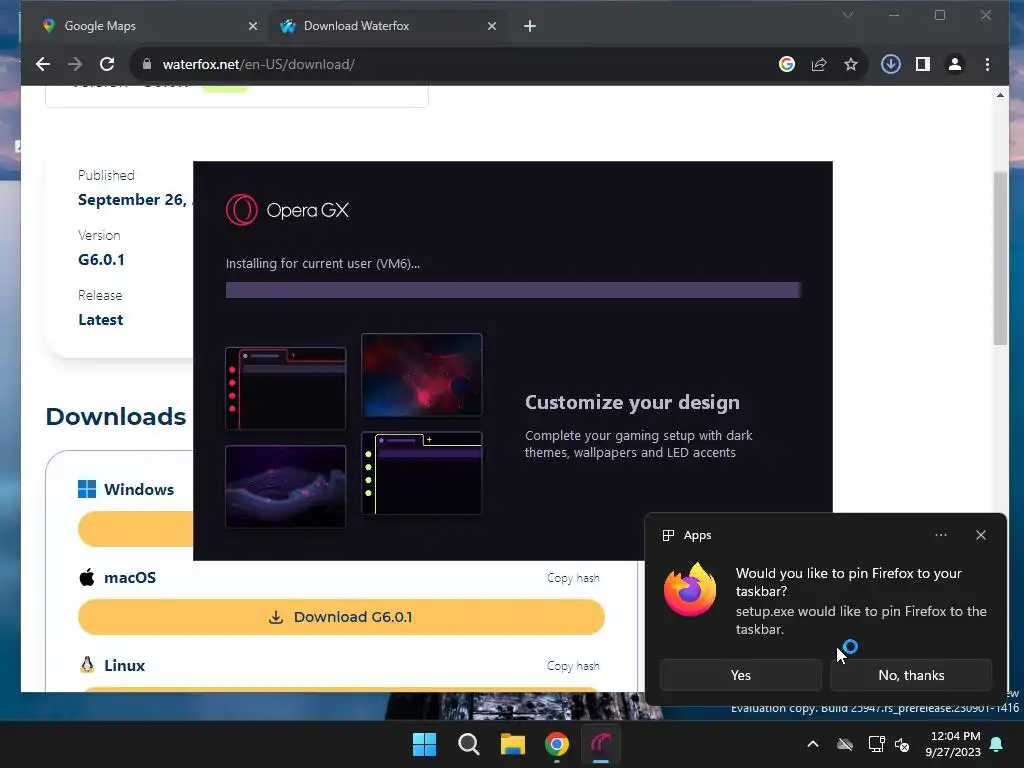
Task: Click the 'Downloads' heading
Action: click(116, 417)
